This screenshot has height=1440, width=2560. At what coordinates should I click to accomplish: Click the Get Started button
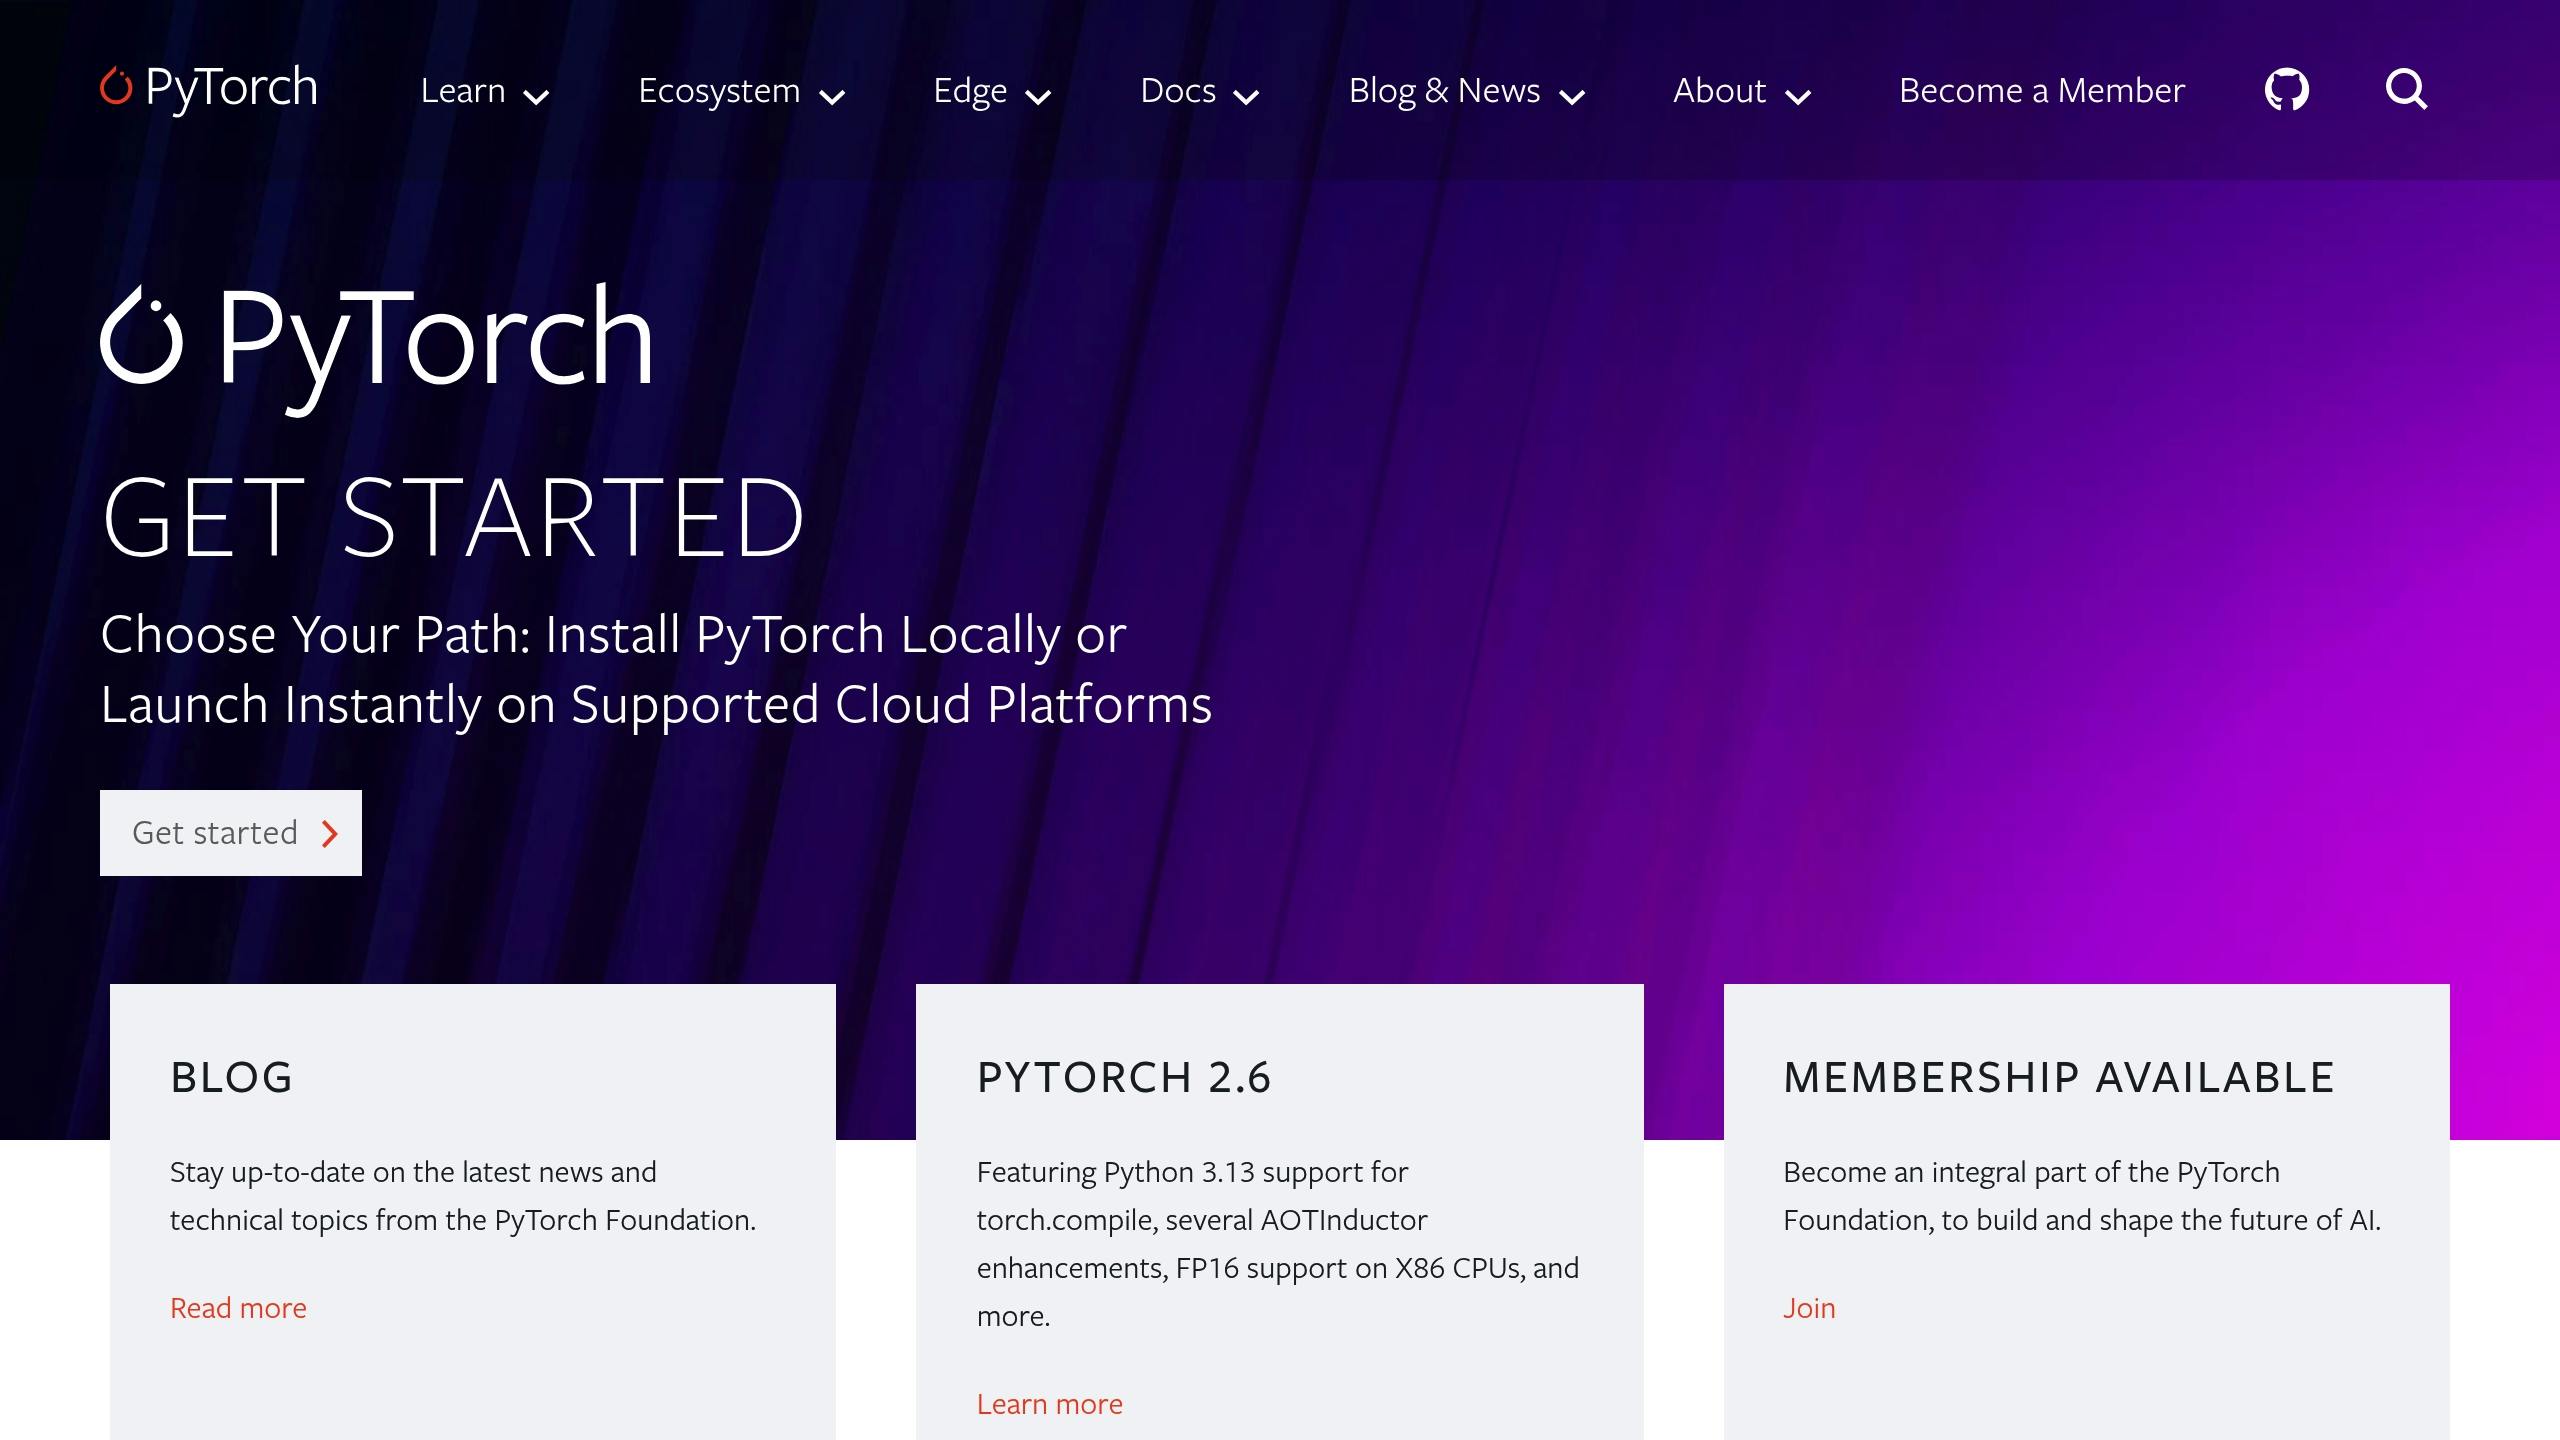230,832
